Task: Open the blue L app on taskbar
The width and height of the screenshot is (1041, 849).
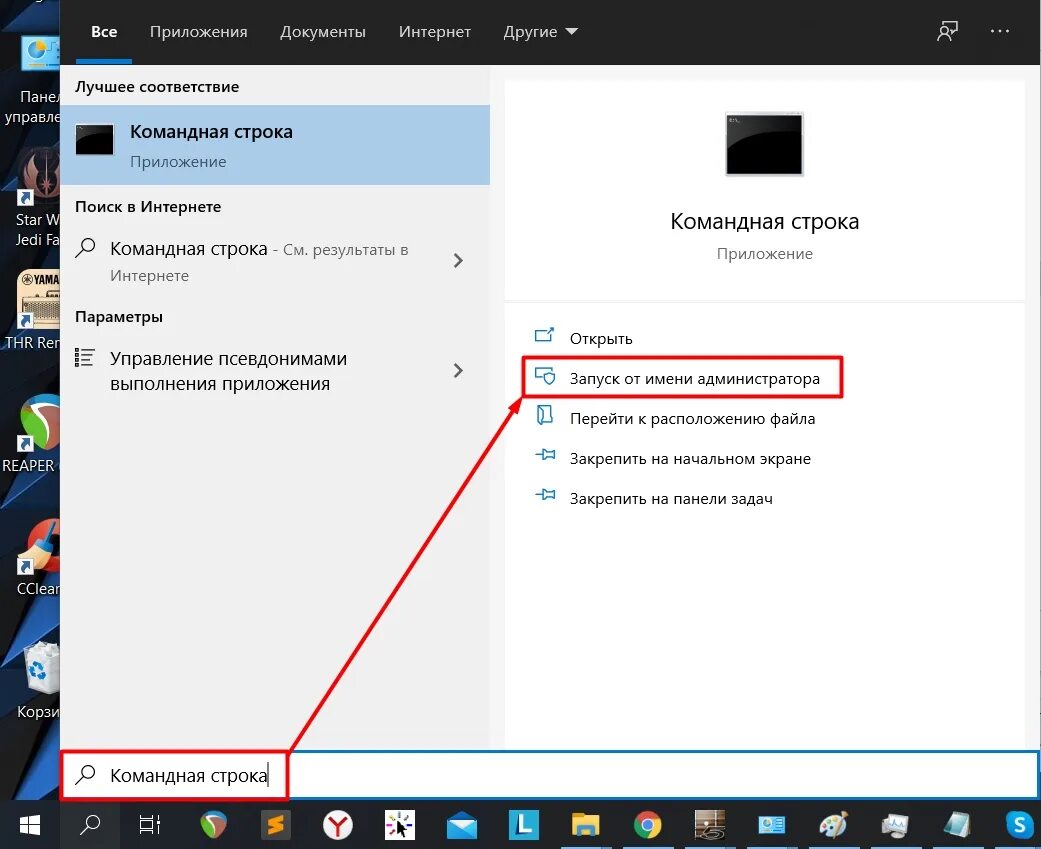Action: 524,825
